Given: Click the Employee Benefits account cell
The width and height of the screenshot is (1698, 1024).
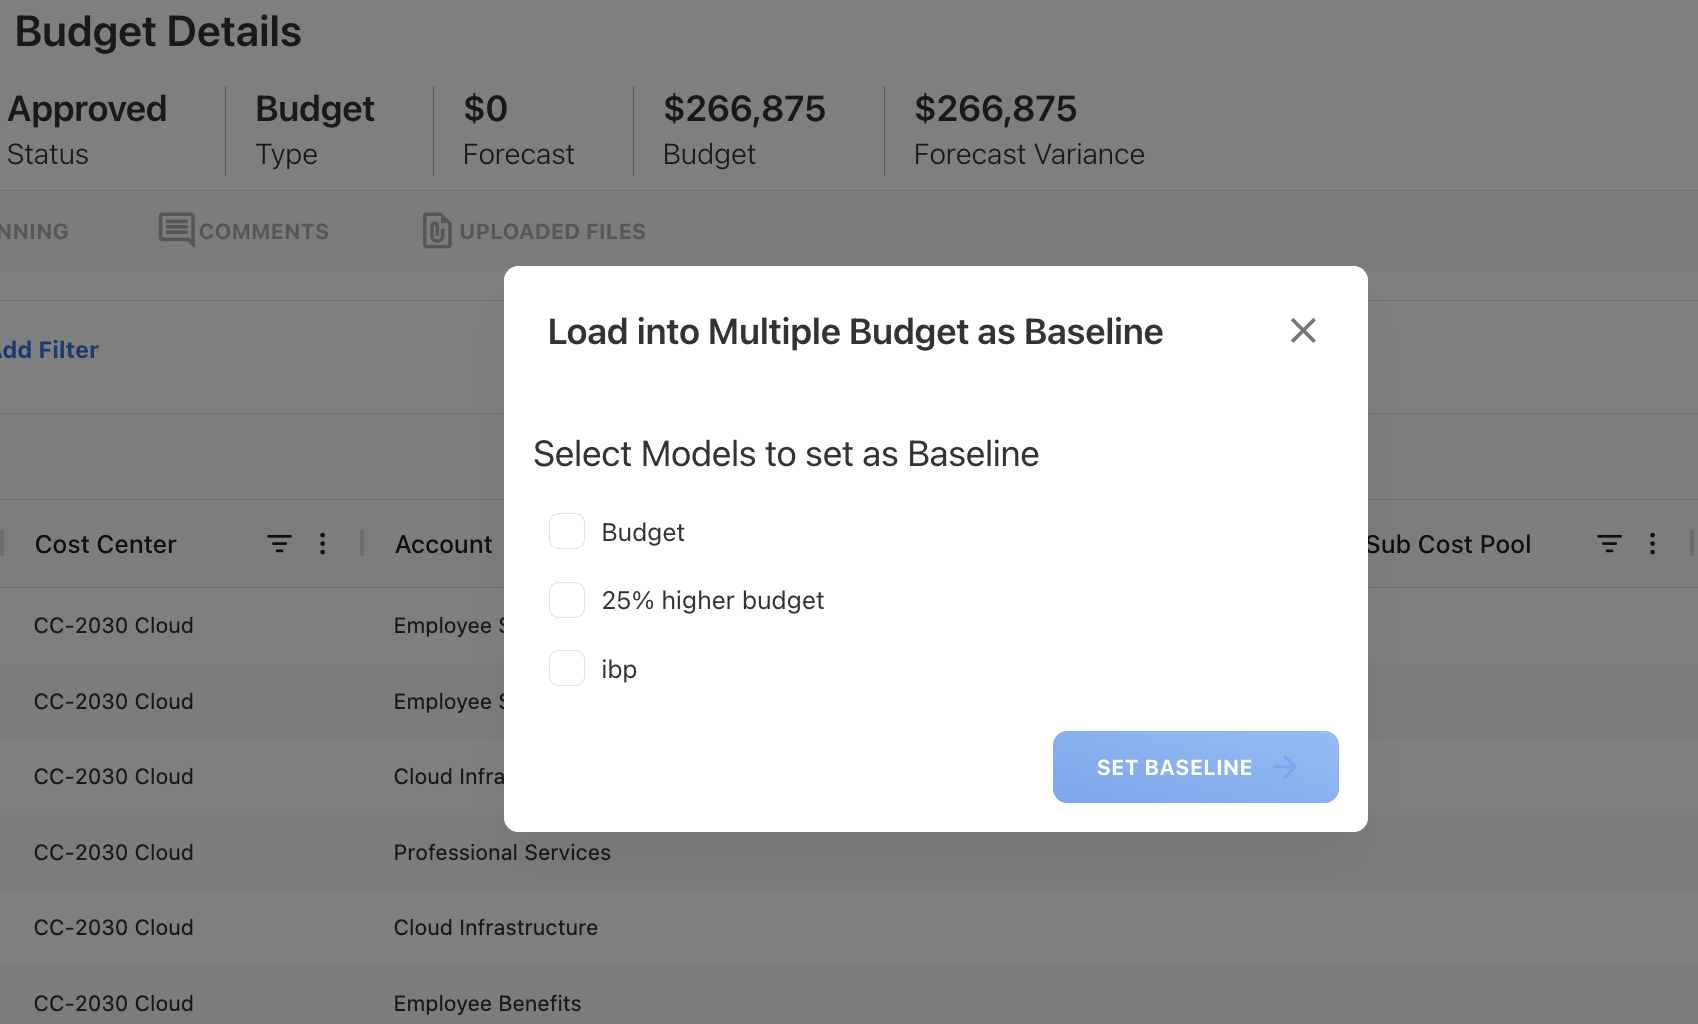Looking at the screenshot, I should (x=487, y=1002).
